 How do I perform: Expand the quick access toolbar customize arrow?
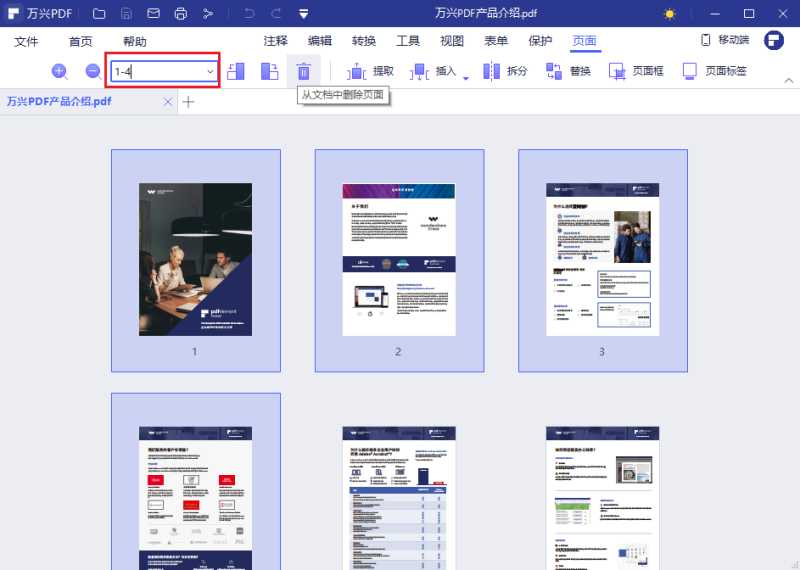coord(303,14)
